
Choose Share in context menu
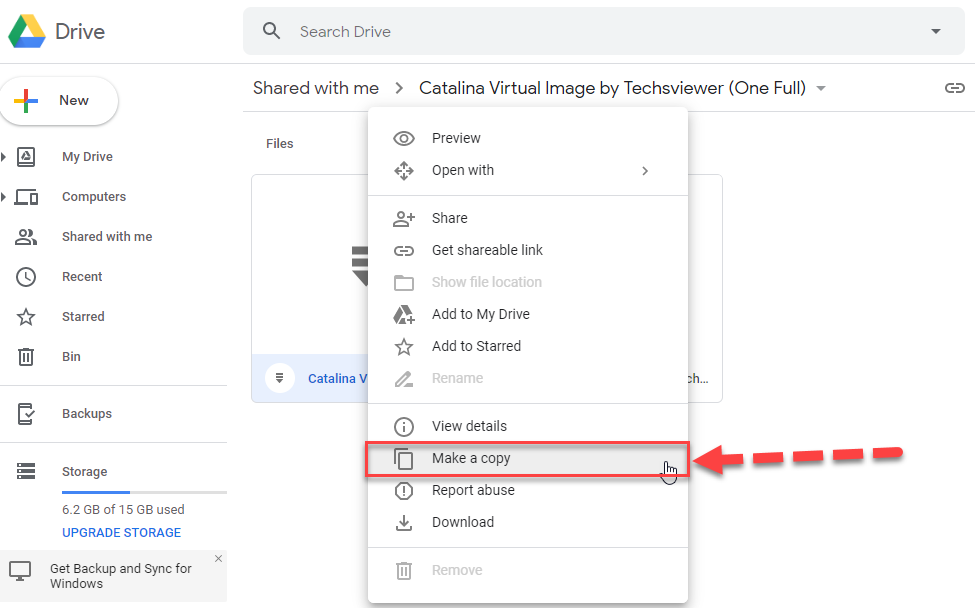528,218
